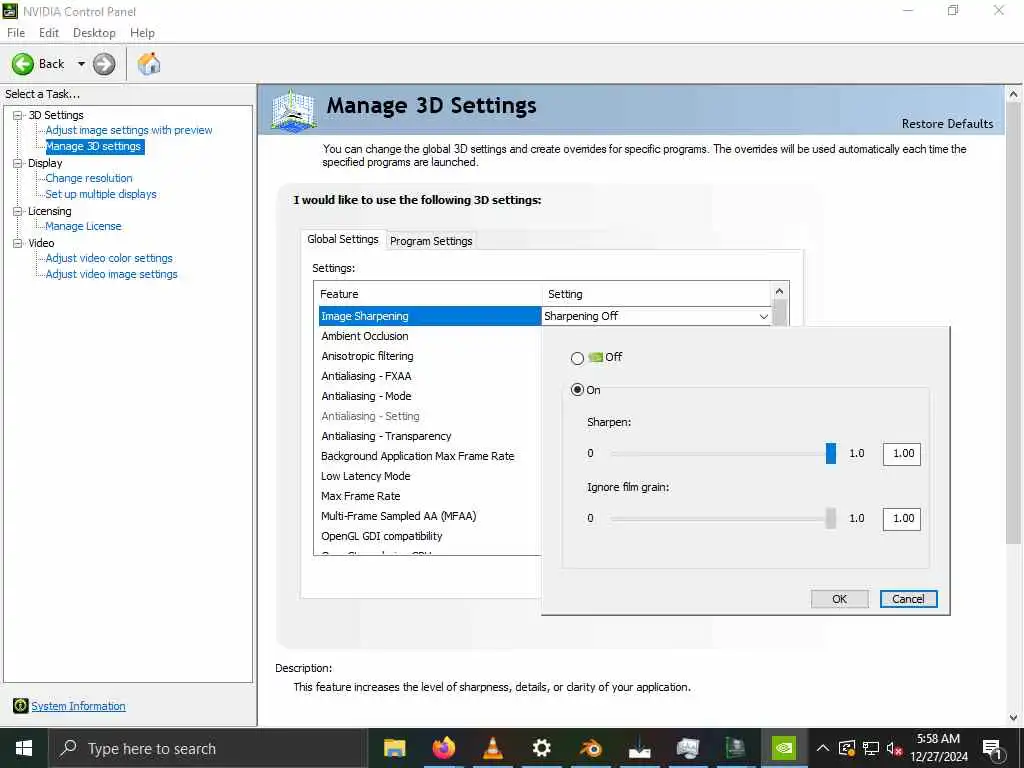Click the download tray icon in taskbar
The height and width of the screenshot is (768, 1024).
pyautogui.click(x=639, y=748)
